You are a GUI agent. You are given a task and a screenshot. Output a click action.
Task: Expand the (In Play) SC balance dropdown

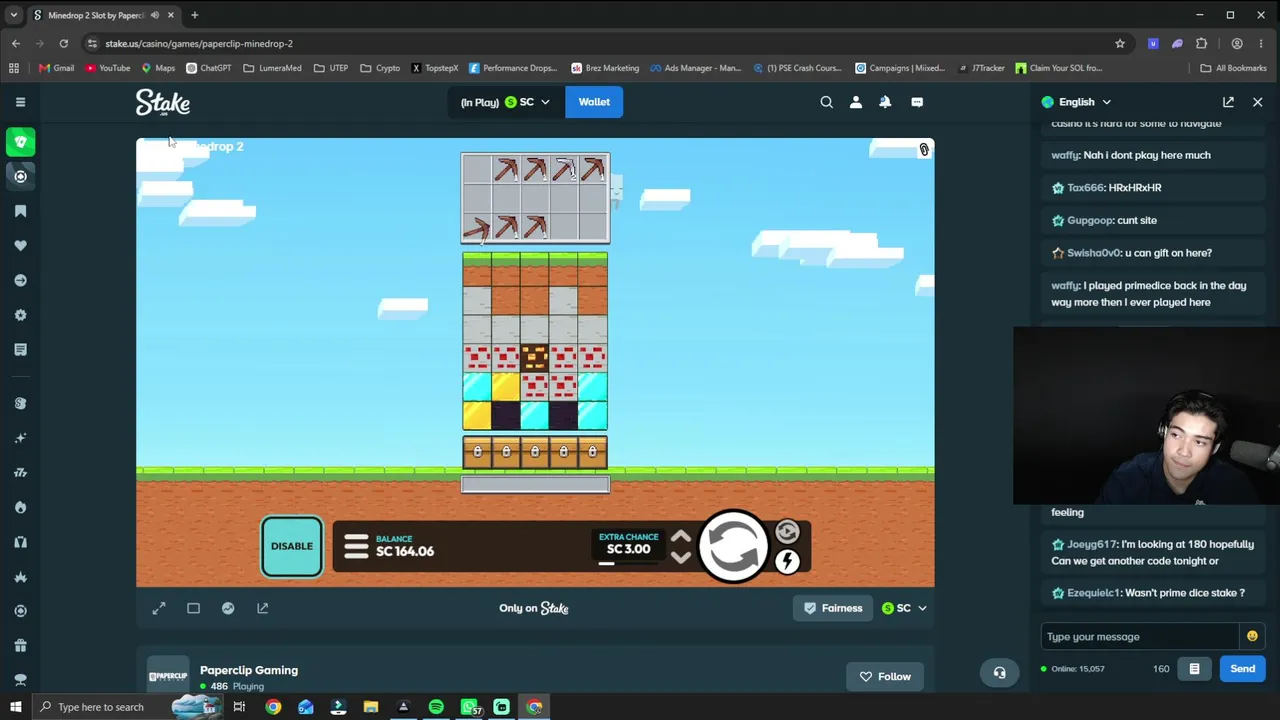tap(505, 102)
